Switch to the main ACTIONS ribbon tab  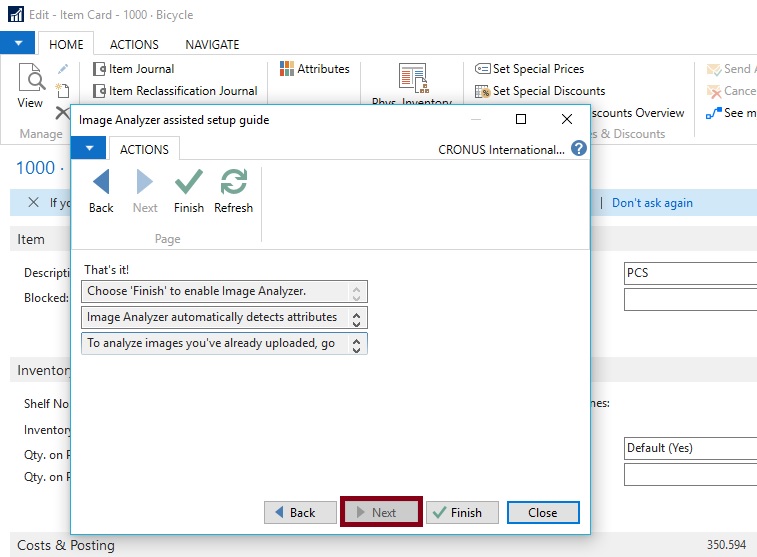[x=134, y=44]
